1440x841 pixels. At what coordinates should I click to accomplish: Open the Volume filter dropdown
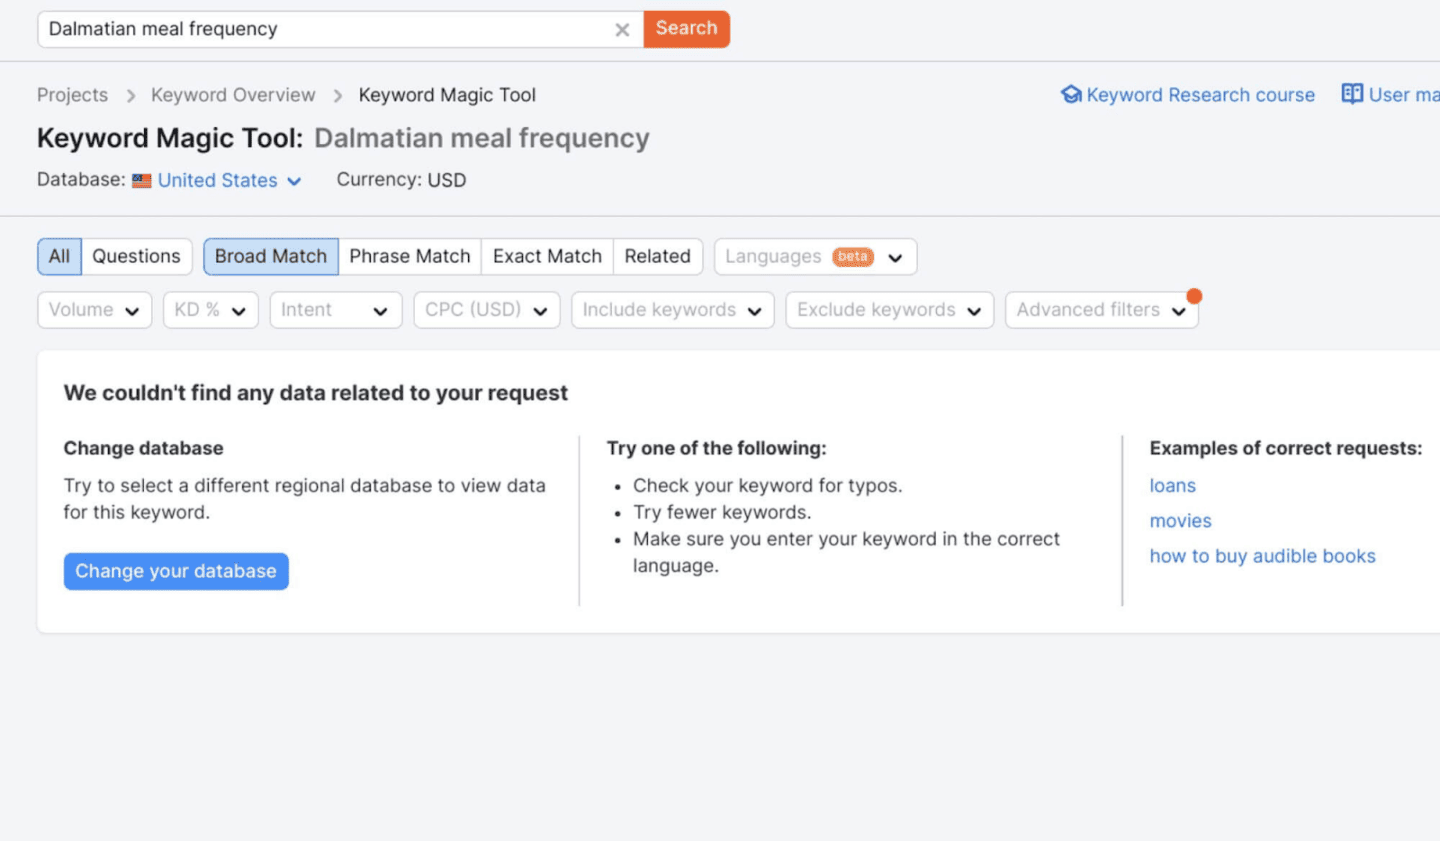tap(94, 310)
